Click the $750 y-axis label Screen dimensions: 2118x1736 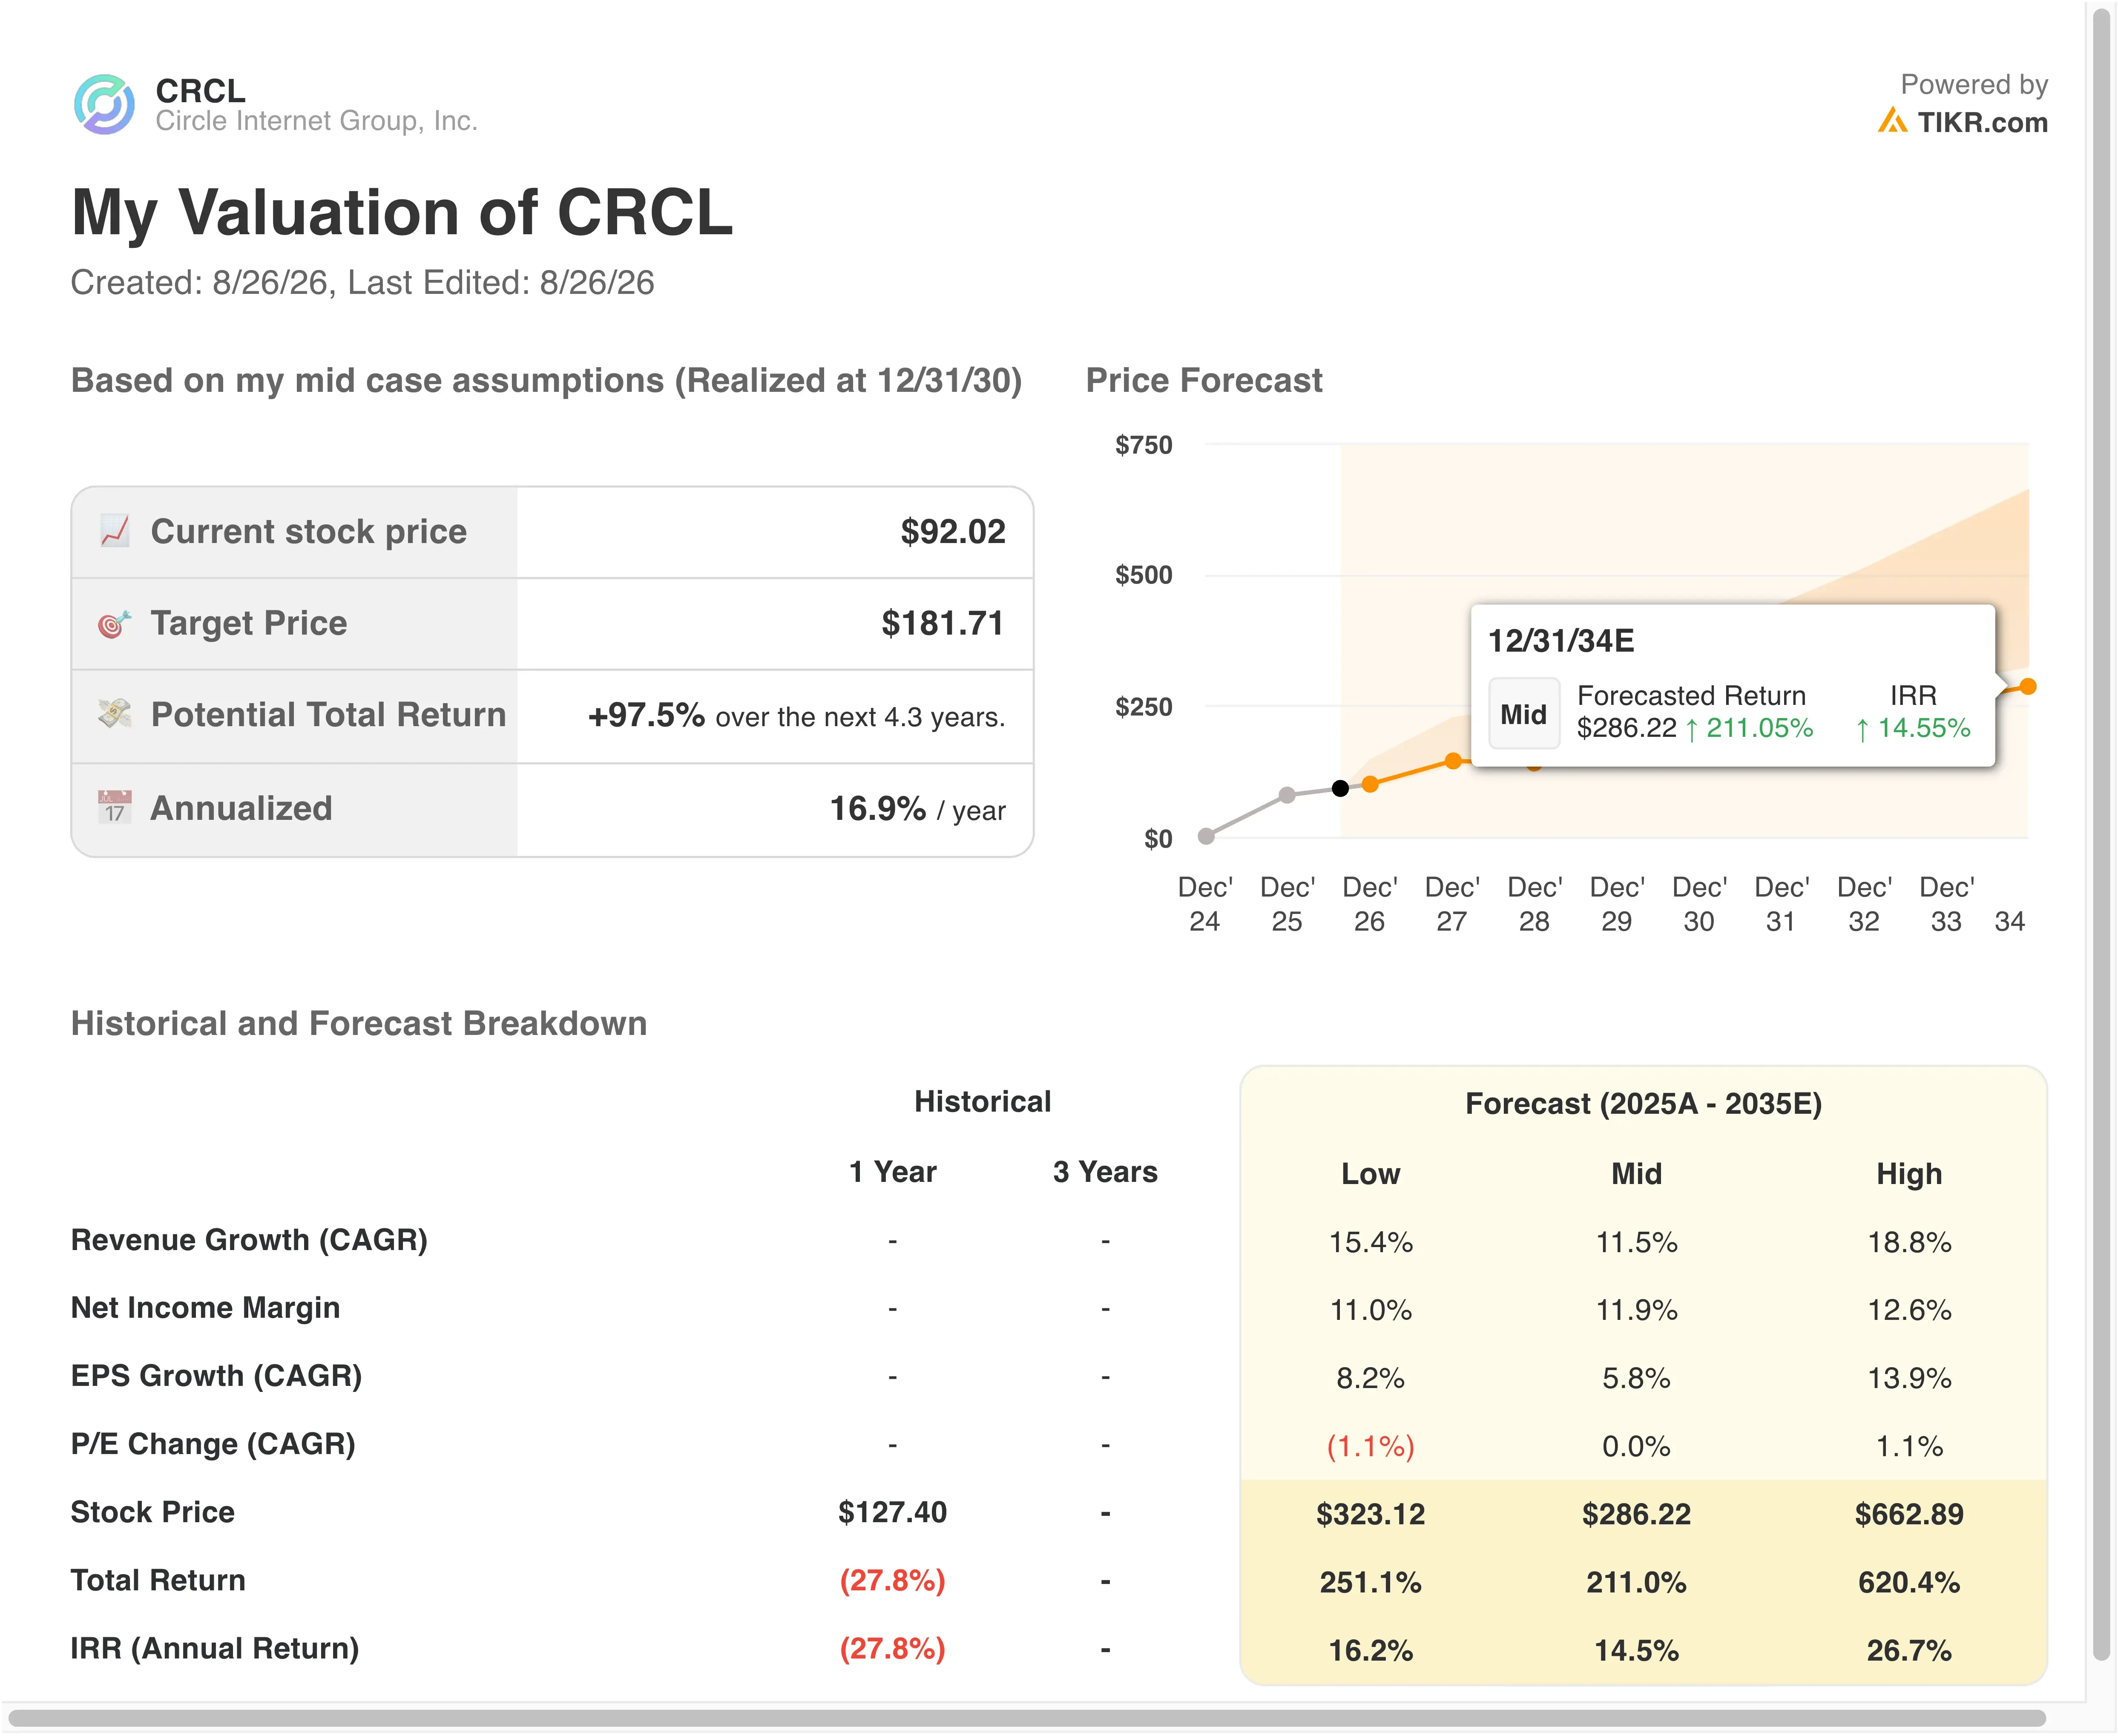[1144, 445]
